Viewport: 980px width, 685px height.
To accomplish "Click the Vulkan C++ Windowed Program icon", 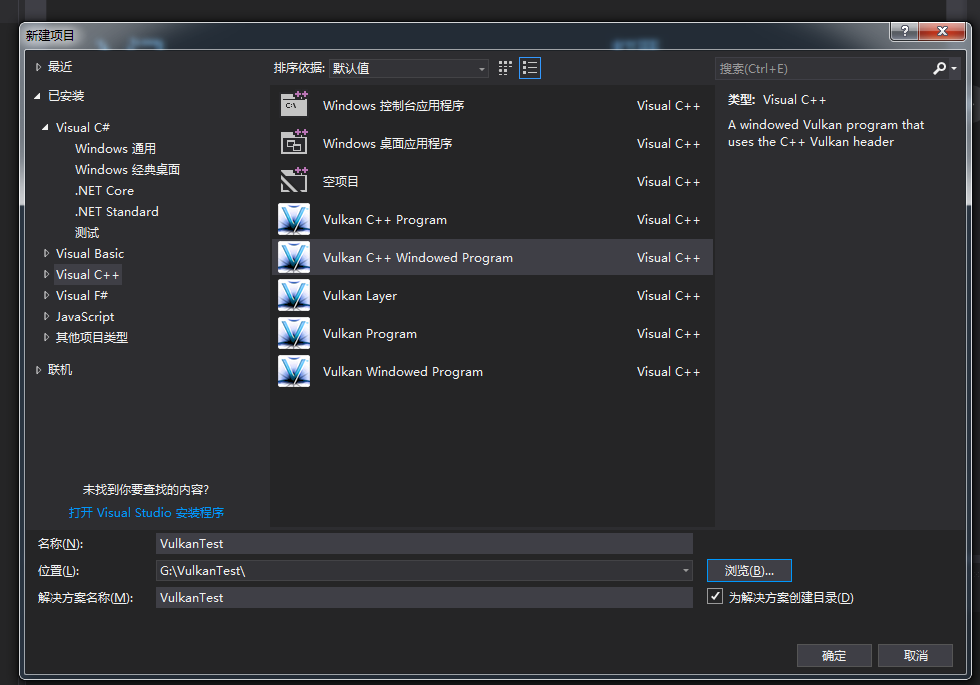I will [x=294, y=257].
